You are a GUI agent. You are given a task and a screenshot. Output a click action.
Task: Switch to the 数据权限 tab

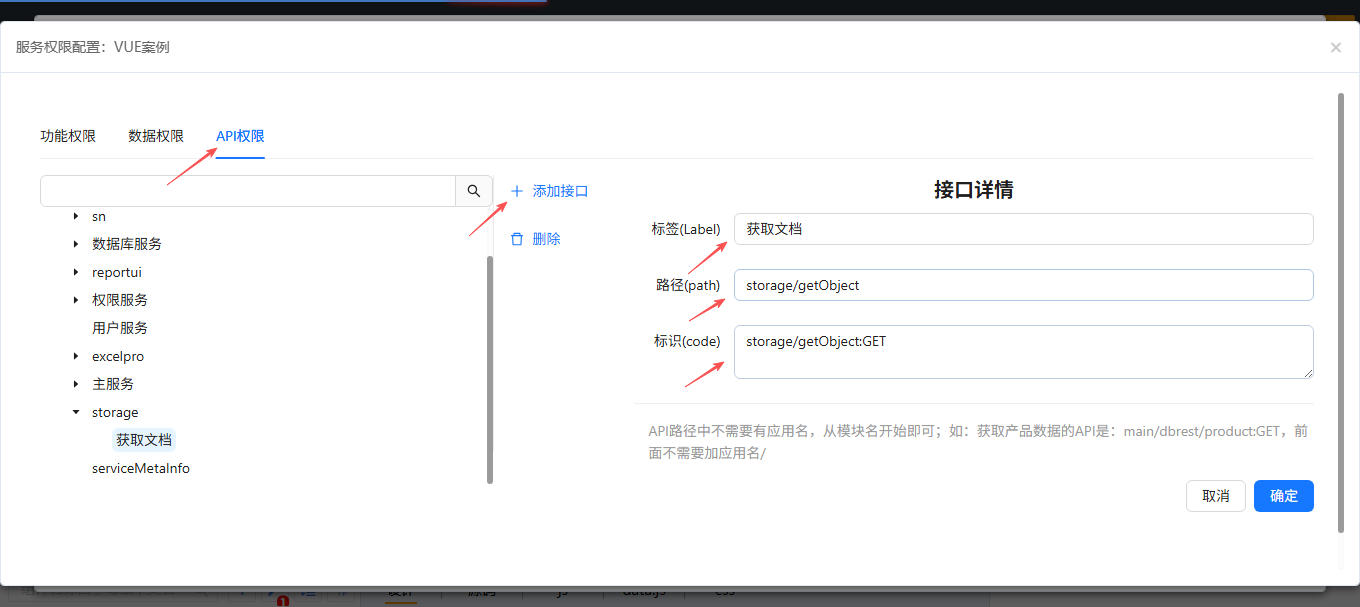pos(156,136)
